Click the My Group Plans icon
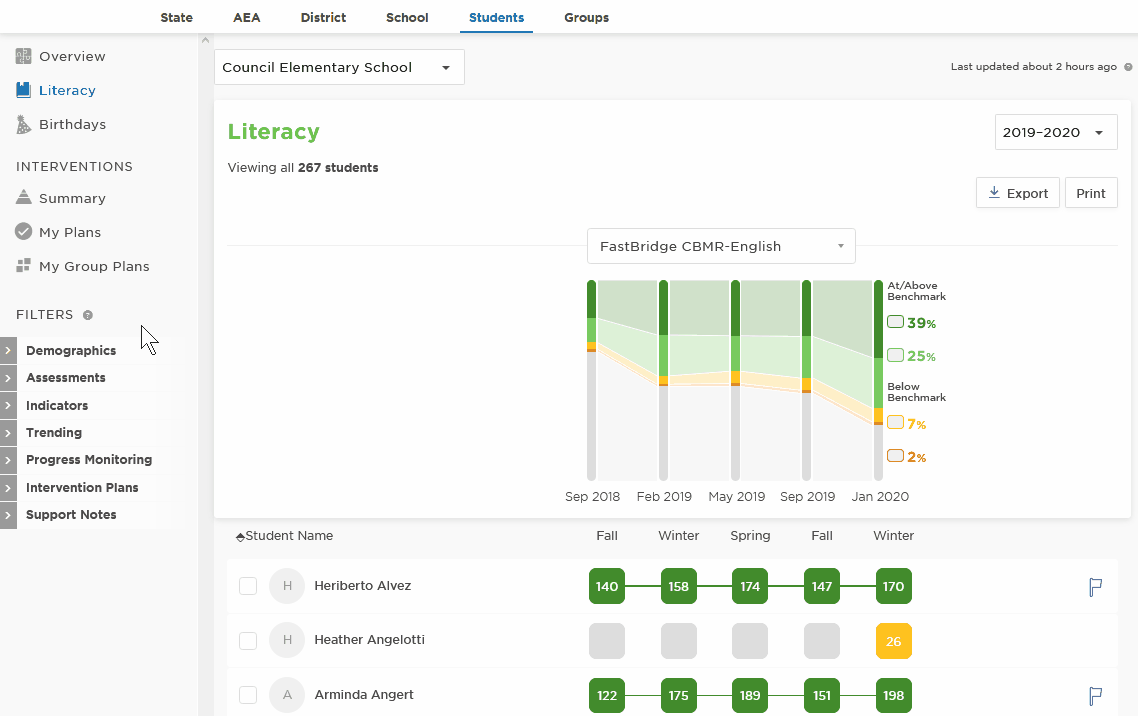This screenshot has height=716, width=1138. 23,266
